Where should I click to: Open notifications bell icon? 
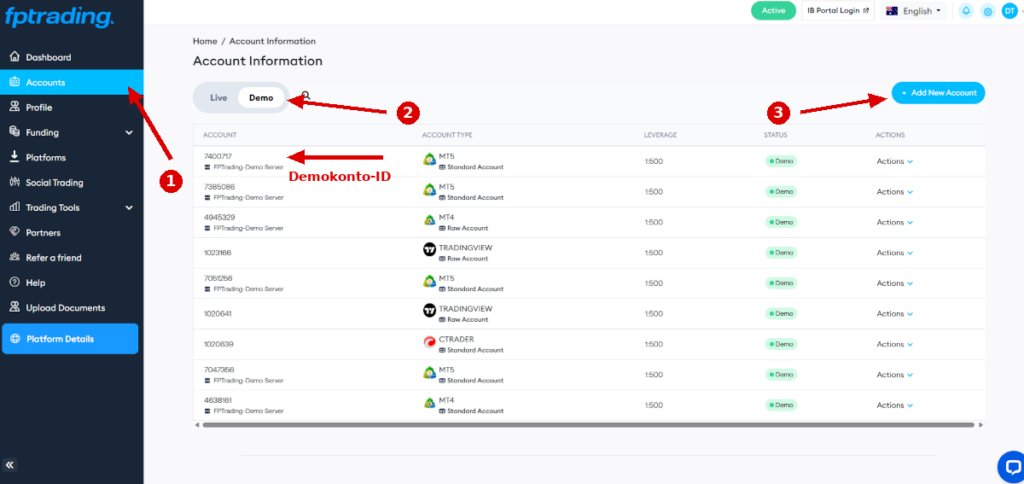click(966, 11)
